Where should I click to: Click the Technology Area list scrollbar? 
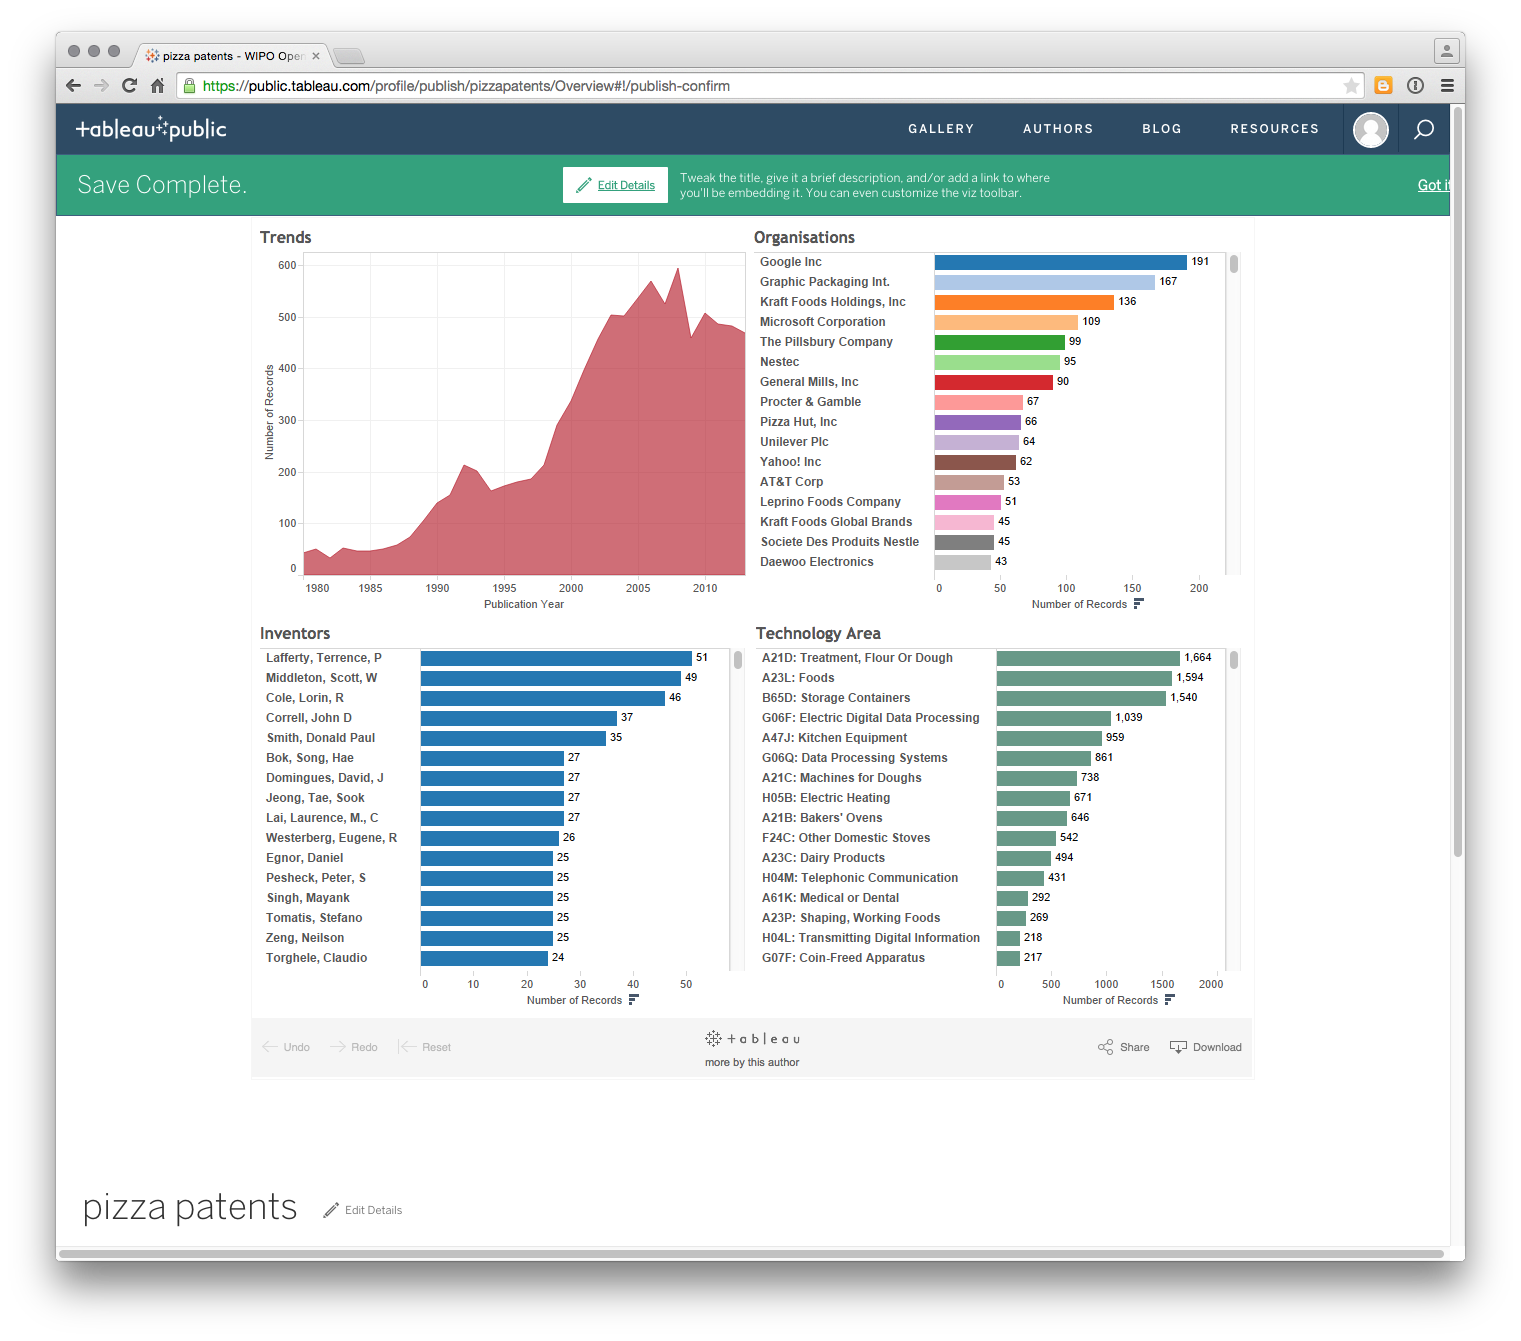(x=1234, y=660)
